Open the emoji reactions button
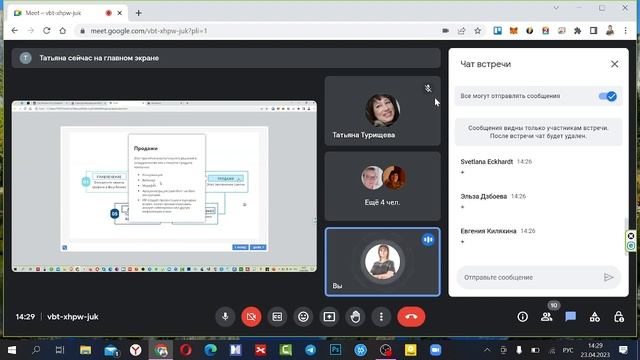 point(303,317)
